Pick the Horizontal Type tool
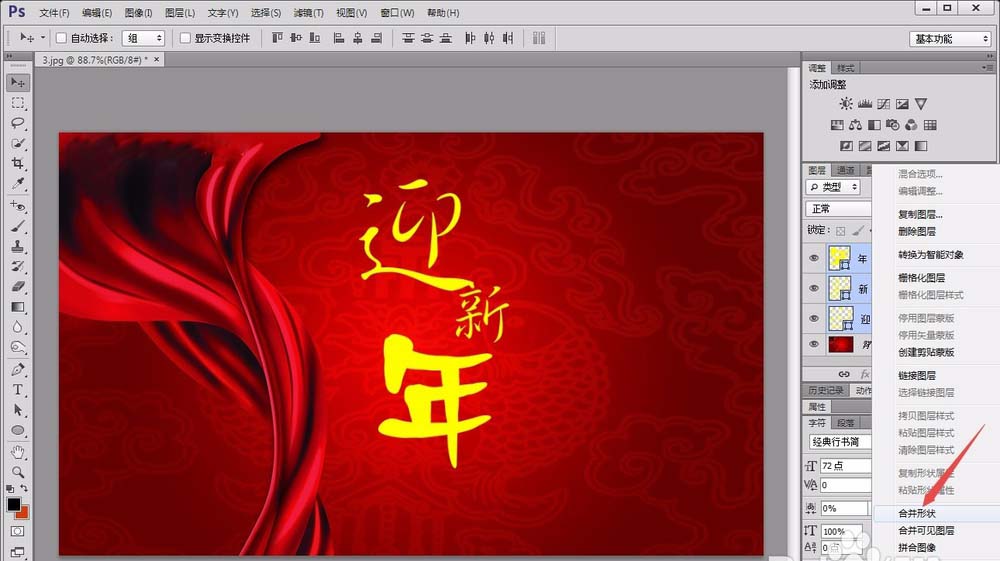This screenshot has height=561, width=1000. coord(18,389)
